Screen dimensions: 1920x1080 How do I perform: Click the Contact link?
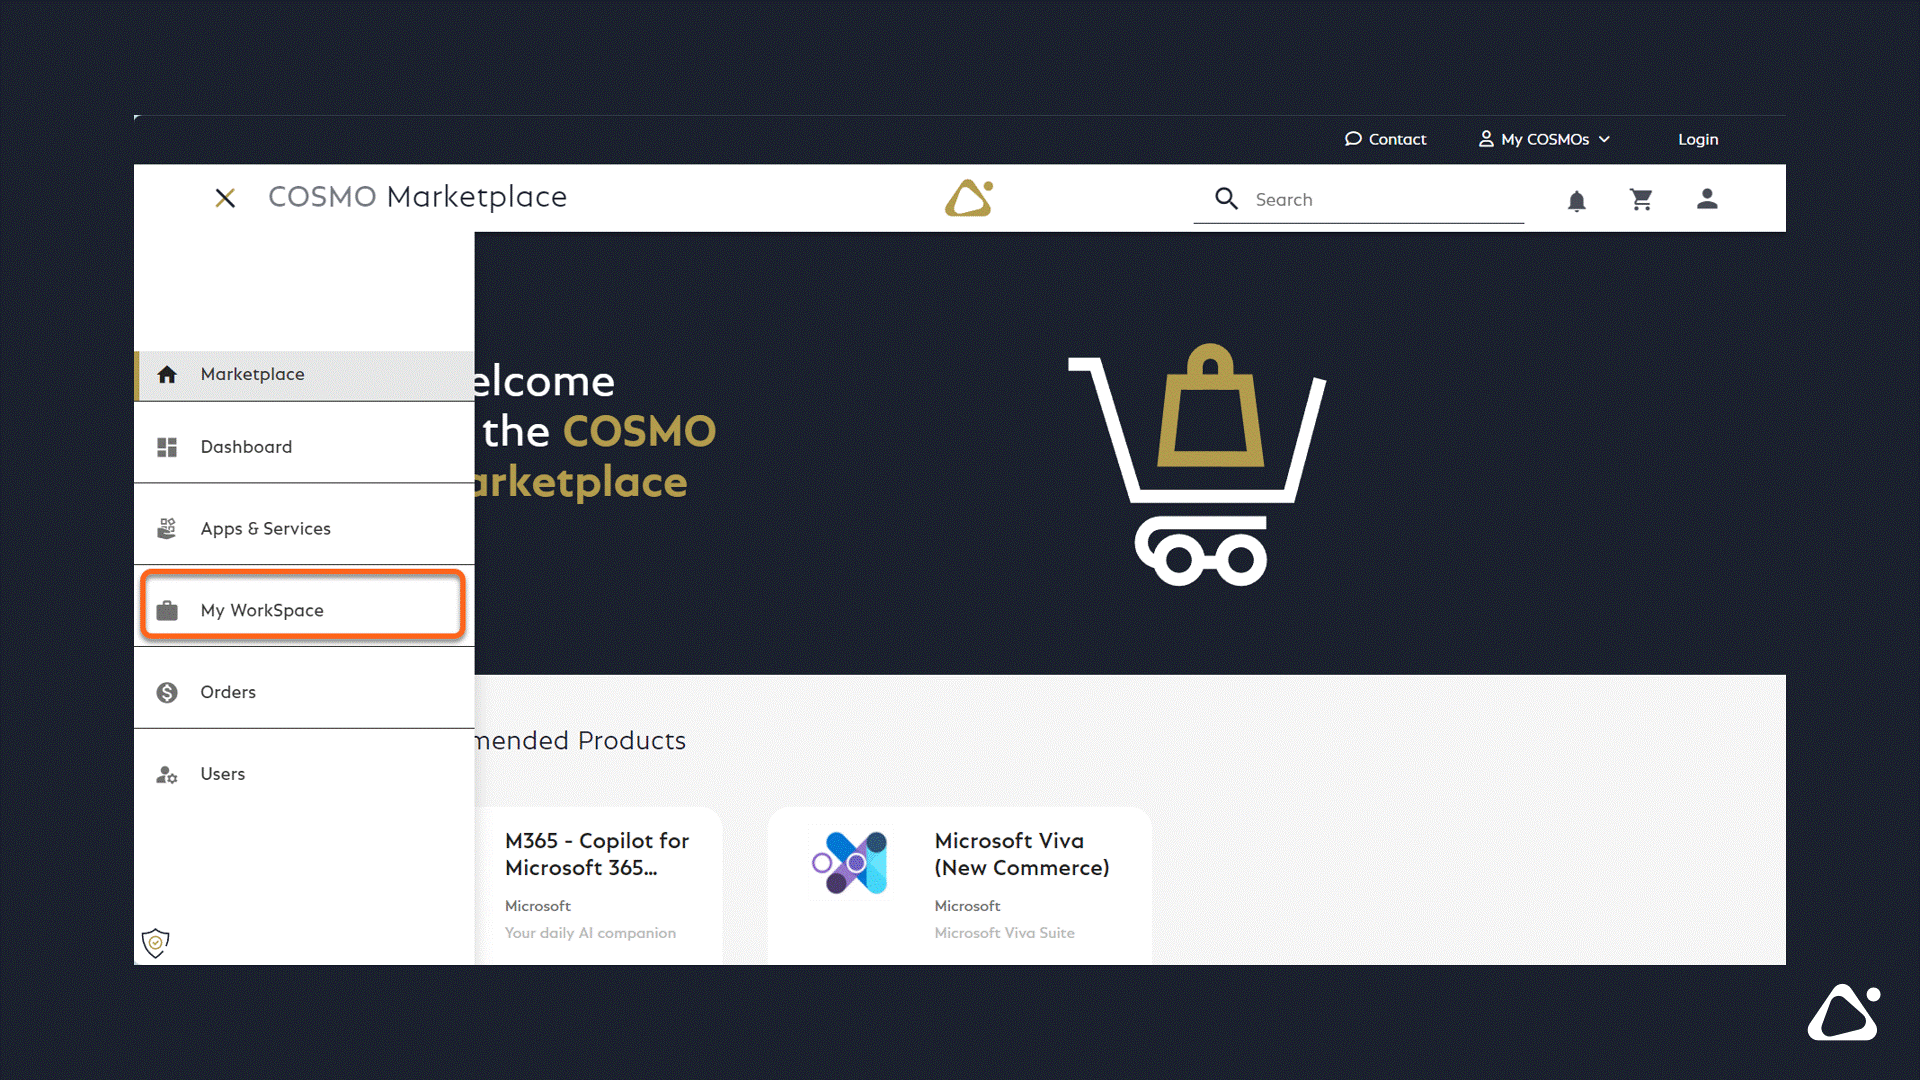[1386, 139]
